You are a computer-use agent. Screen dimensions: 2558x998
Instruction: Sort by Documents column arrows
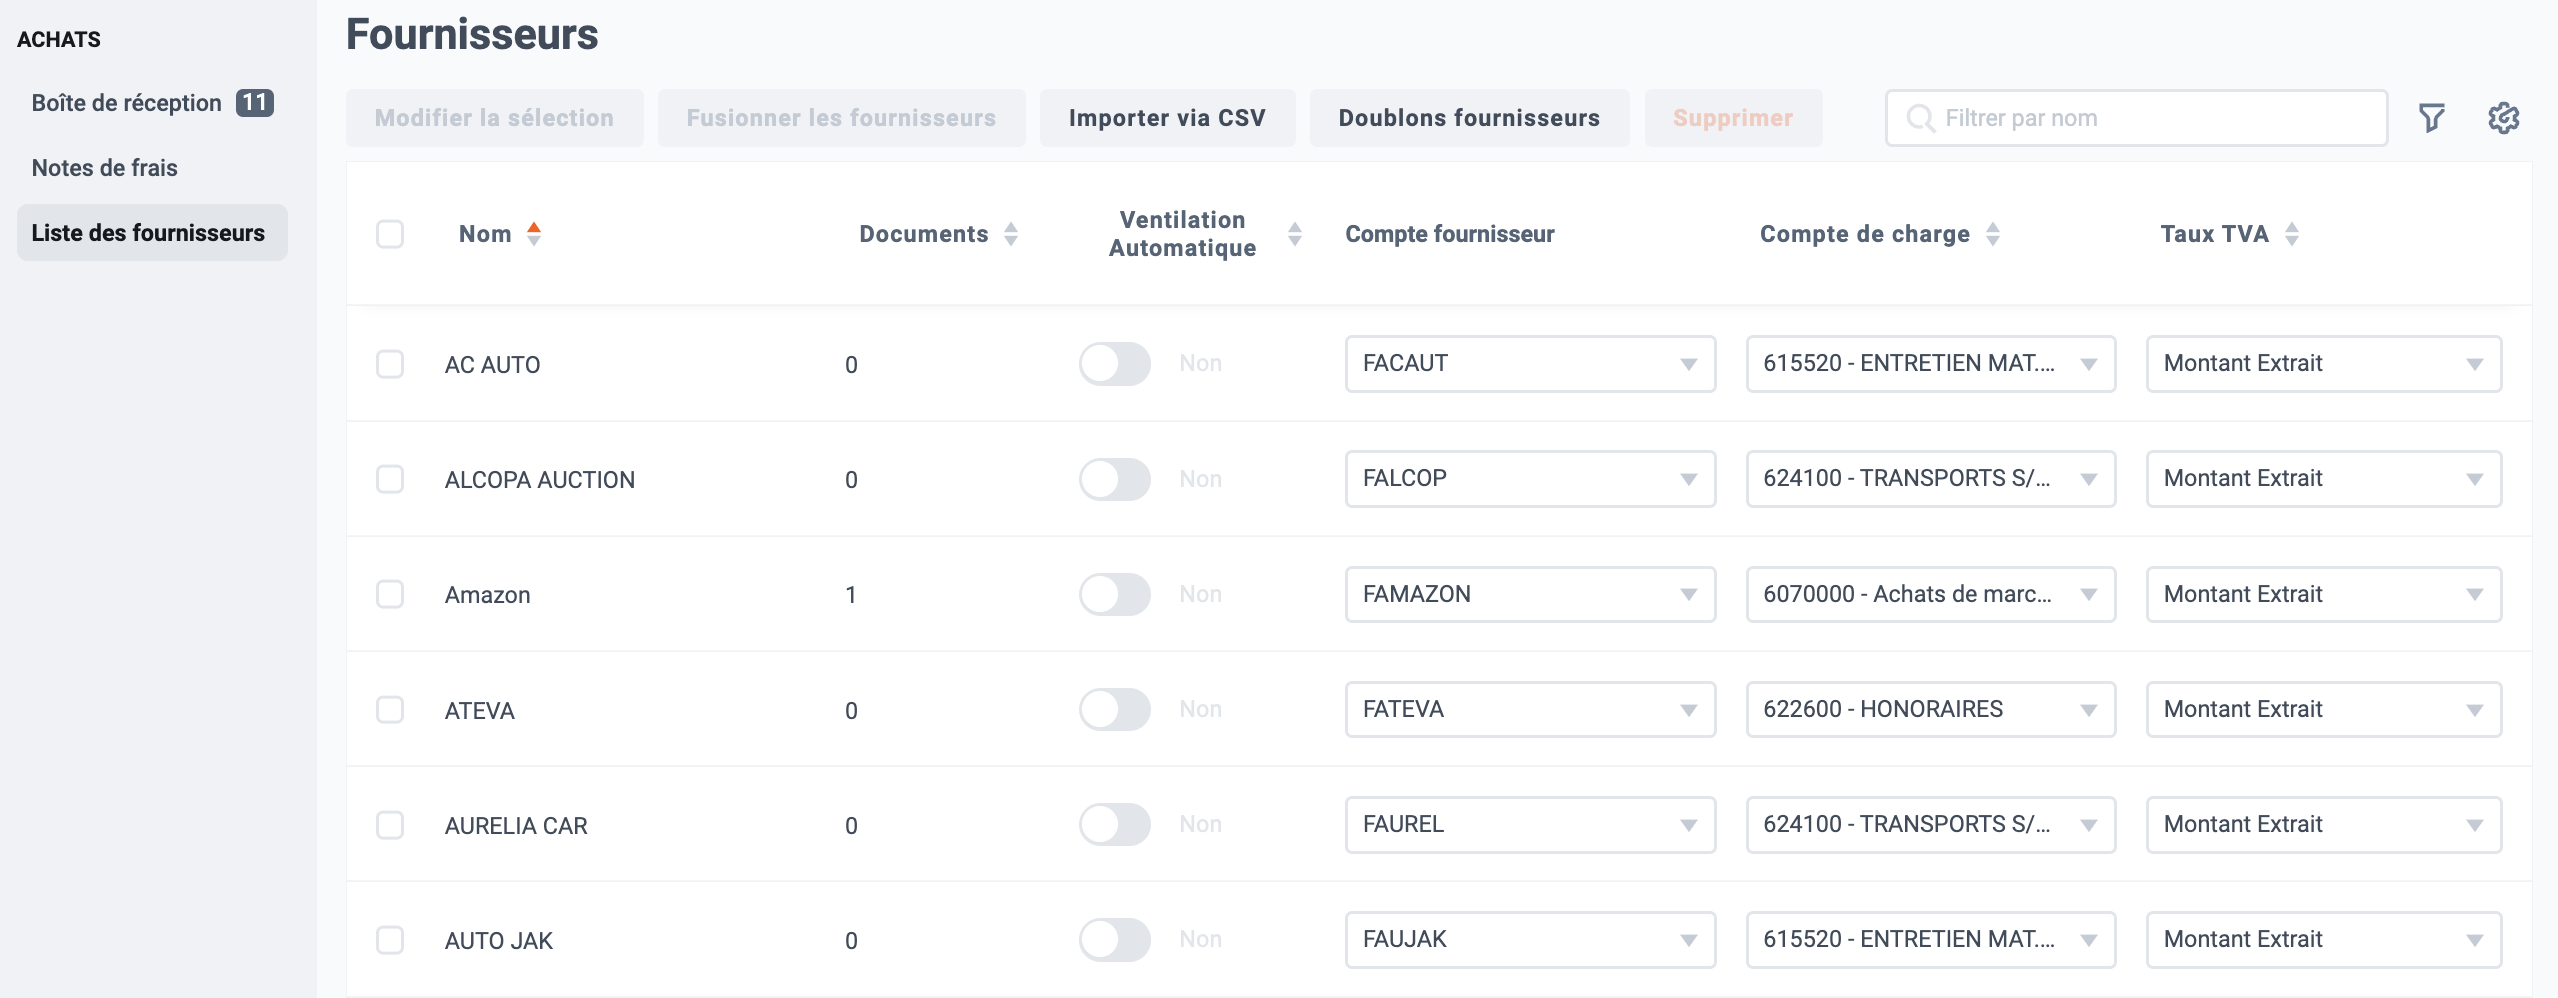1011,234
